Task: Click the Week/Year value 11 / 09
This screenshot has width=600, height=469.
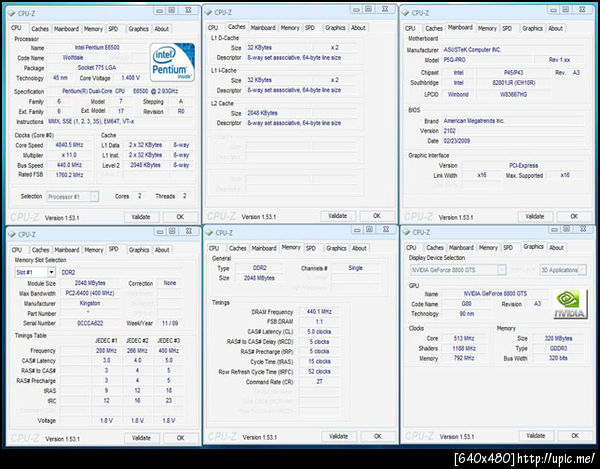Action: pyautogui.click(x=170, y=323)
